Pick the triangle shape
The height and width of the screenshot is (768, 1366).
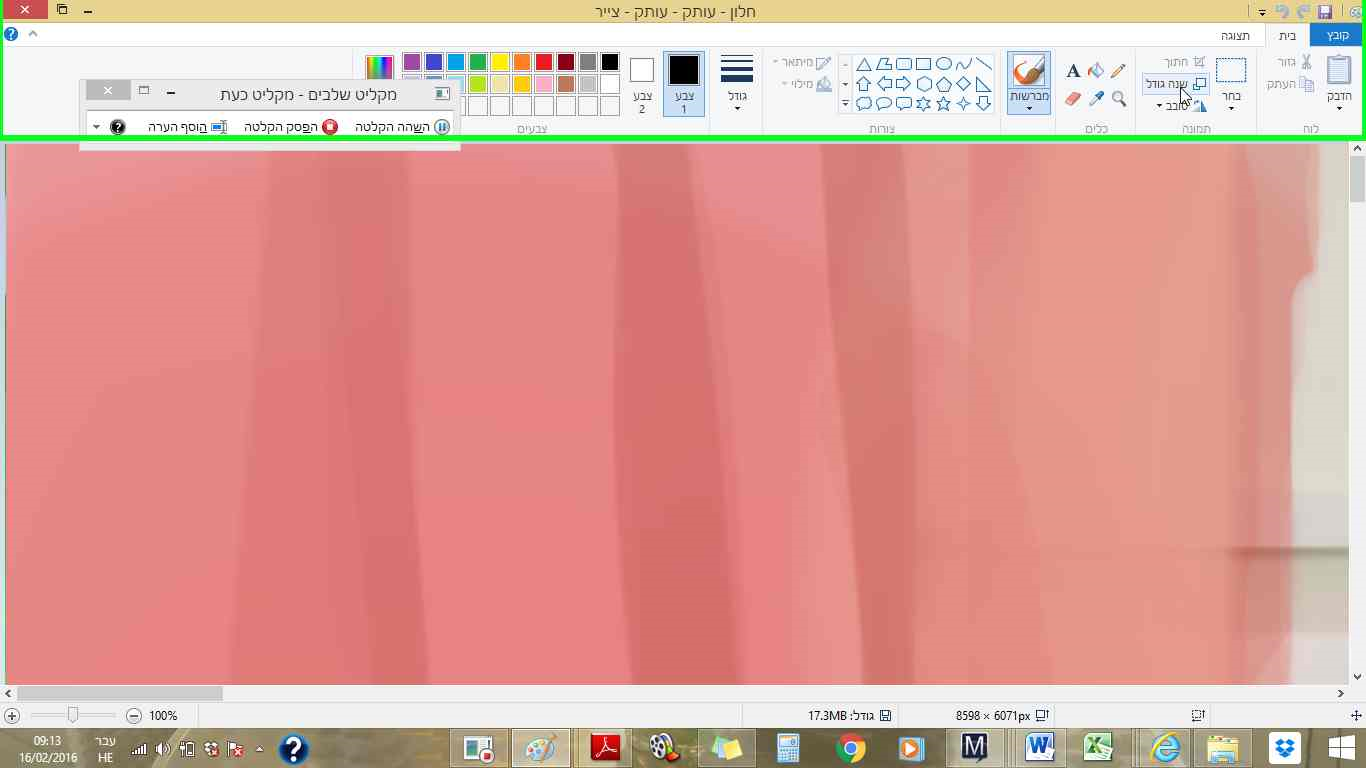pos(863,64)
